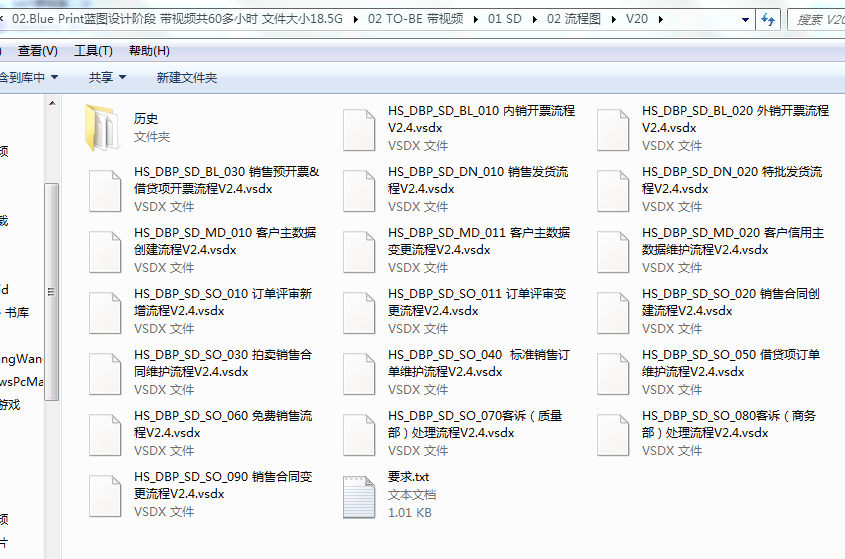This screenshot has height=559, width=845.
Task: Open the 工具(T) menu
Action: click(93, 51)
